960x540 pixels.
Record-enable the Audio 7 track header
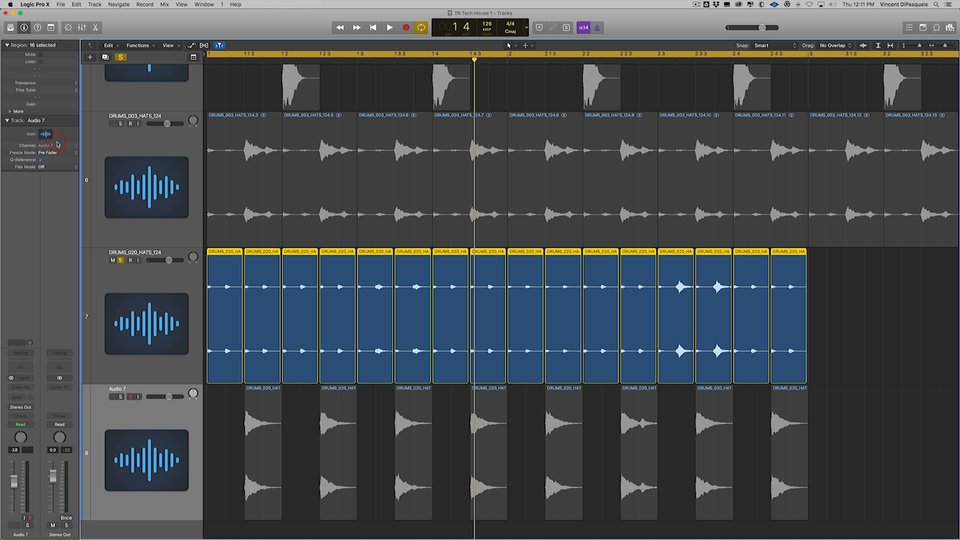(x=129, y=397)
